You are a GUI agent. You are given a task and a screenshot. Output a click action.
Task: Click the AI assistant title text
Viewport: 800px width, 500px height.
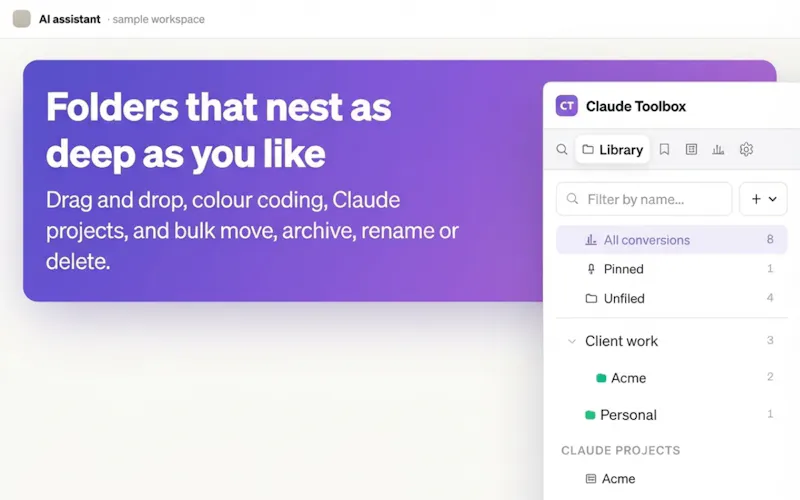tap(70, 19)
